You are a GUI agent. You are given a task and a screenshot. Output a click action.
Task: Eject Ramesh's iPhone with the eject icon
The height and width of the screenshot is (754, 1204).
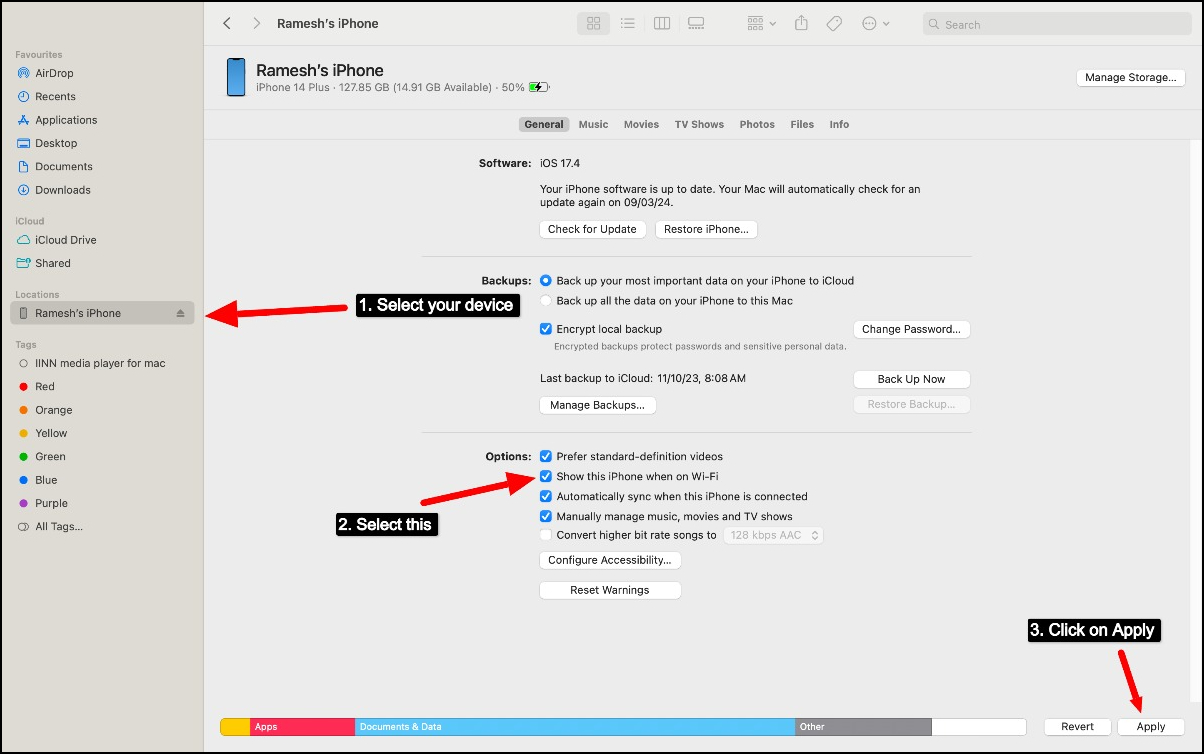point(181,313)
